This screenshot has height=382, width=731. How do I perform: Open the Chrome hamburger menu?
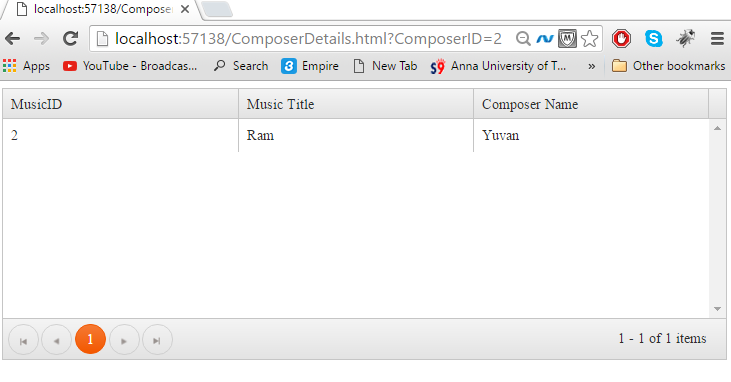point(717,39)
